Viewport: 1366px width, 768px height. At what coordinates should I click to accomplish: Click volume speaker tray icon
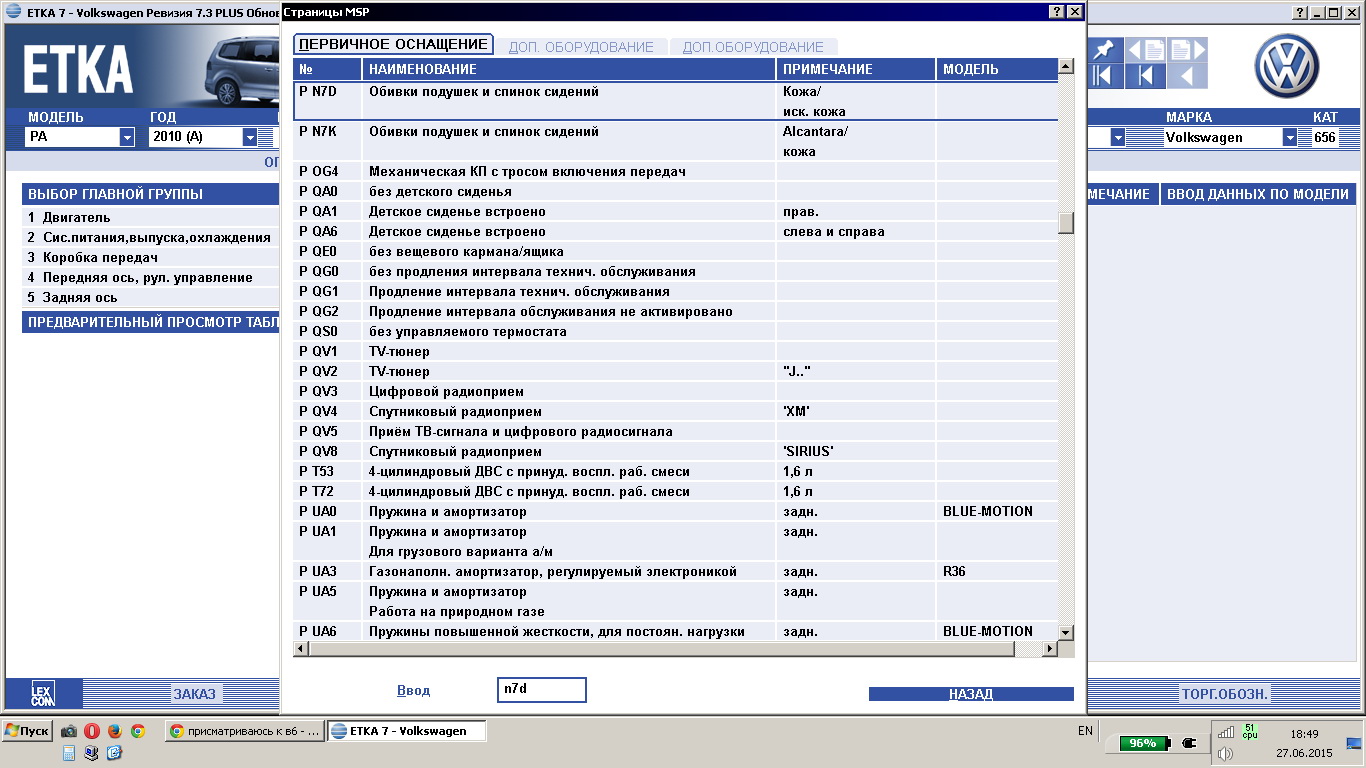click(x=1225, y=754)
